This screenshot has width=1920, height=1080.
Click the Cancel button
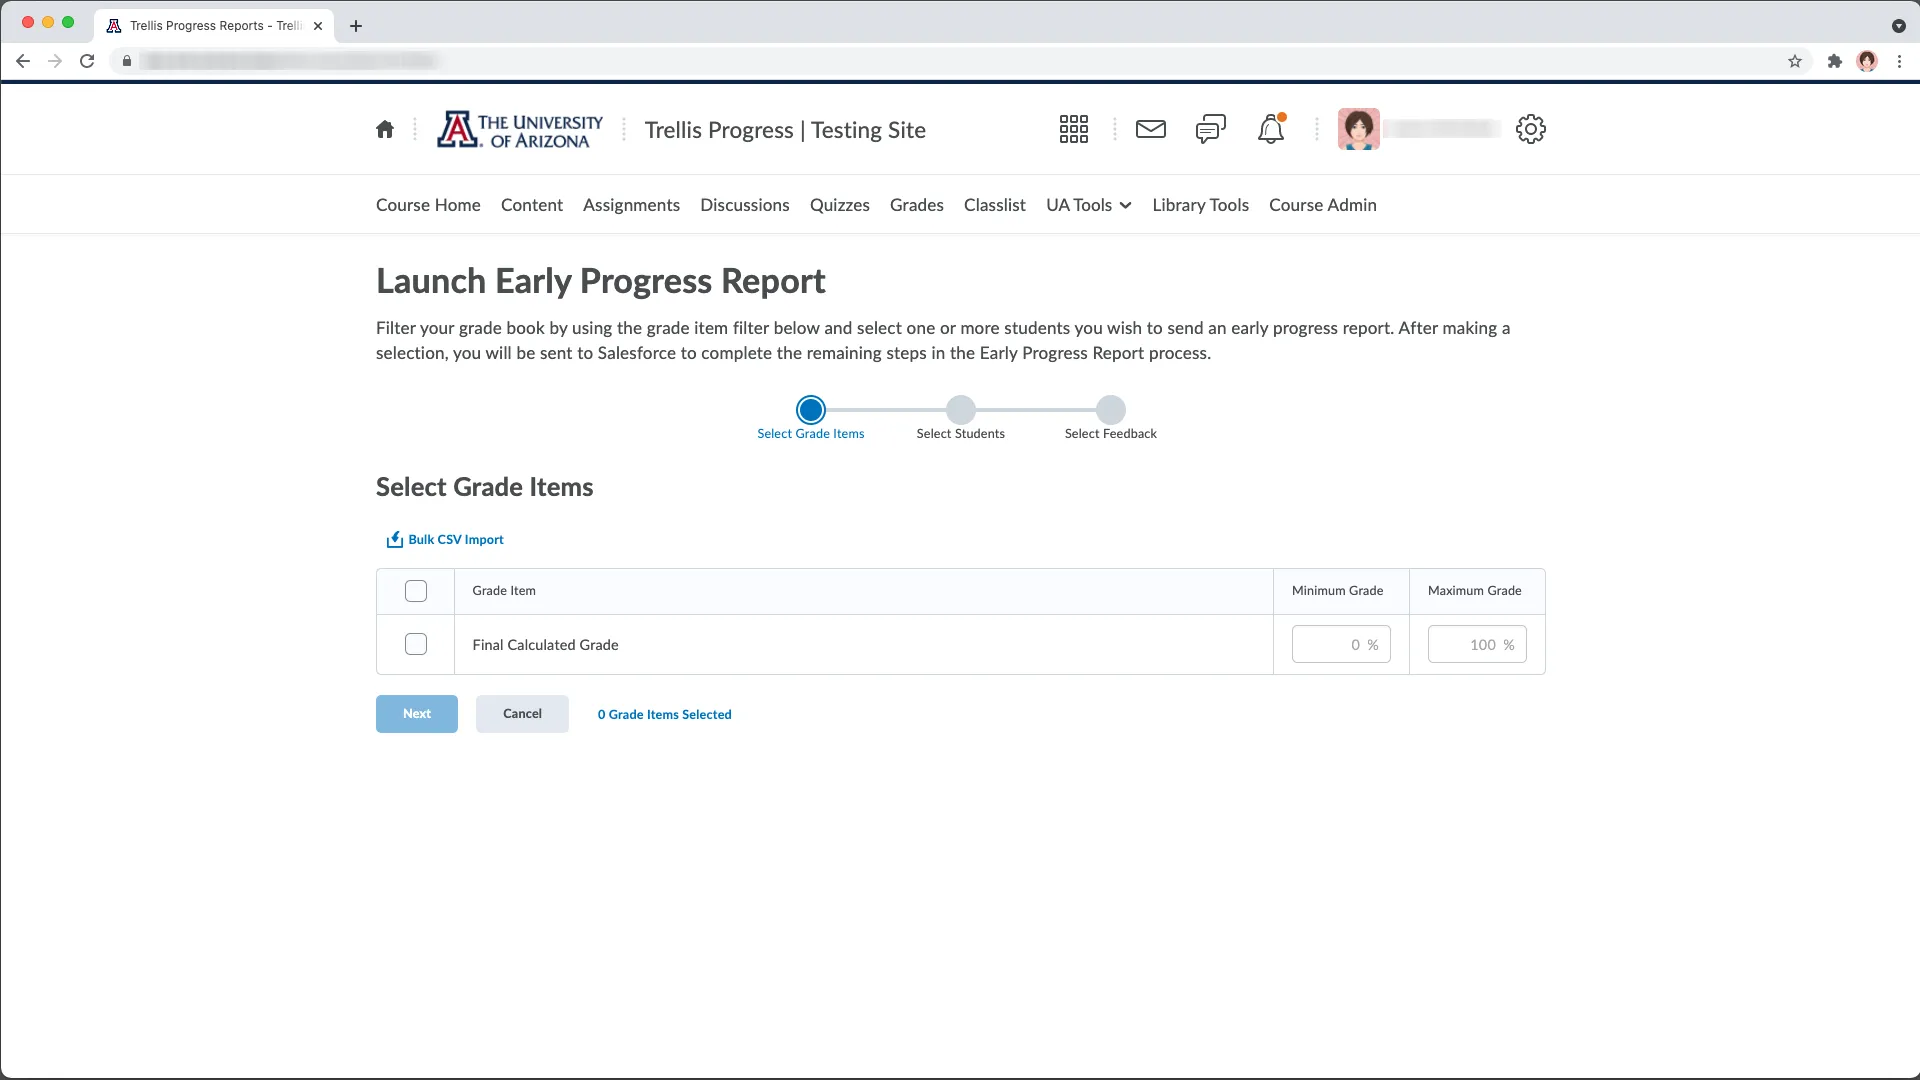(522, 714)
